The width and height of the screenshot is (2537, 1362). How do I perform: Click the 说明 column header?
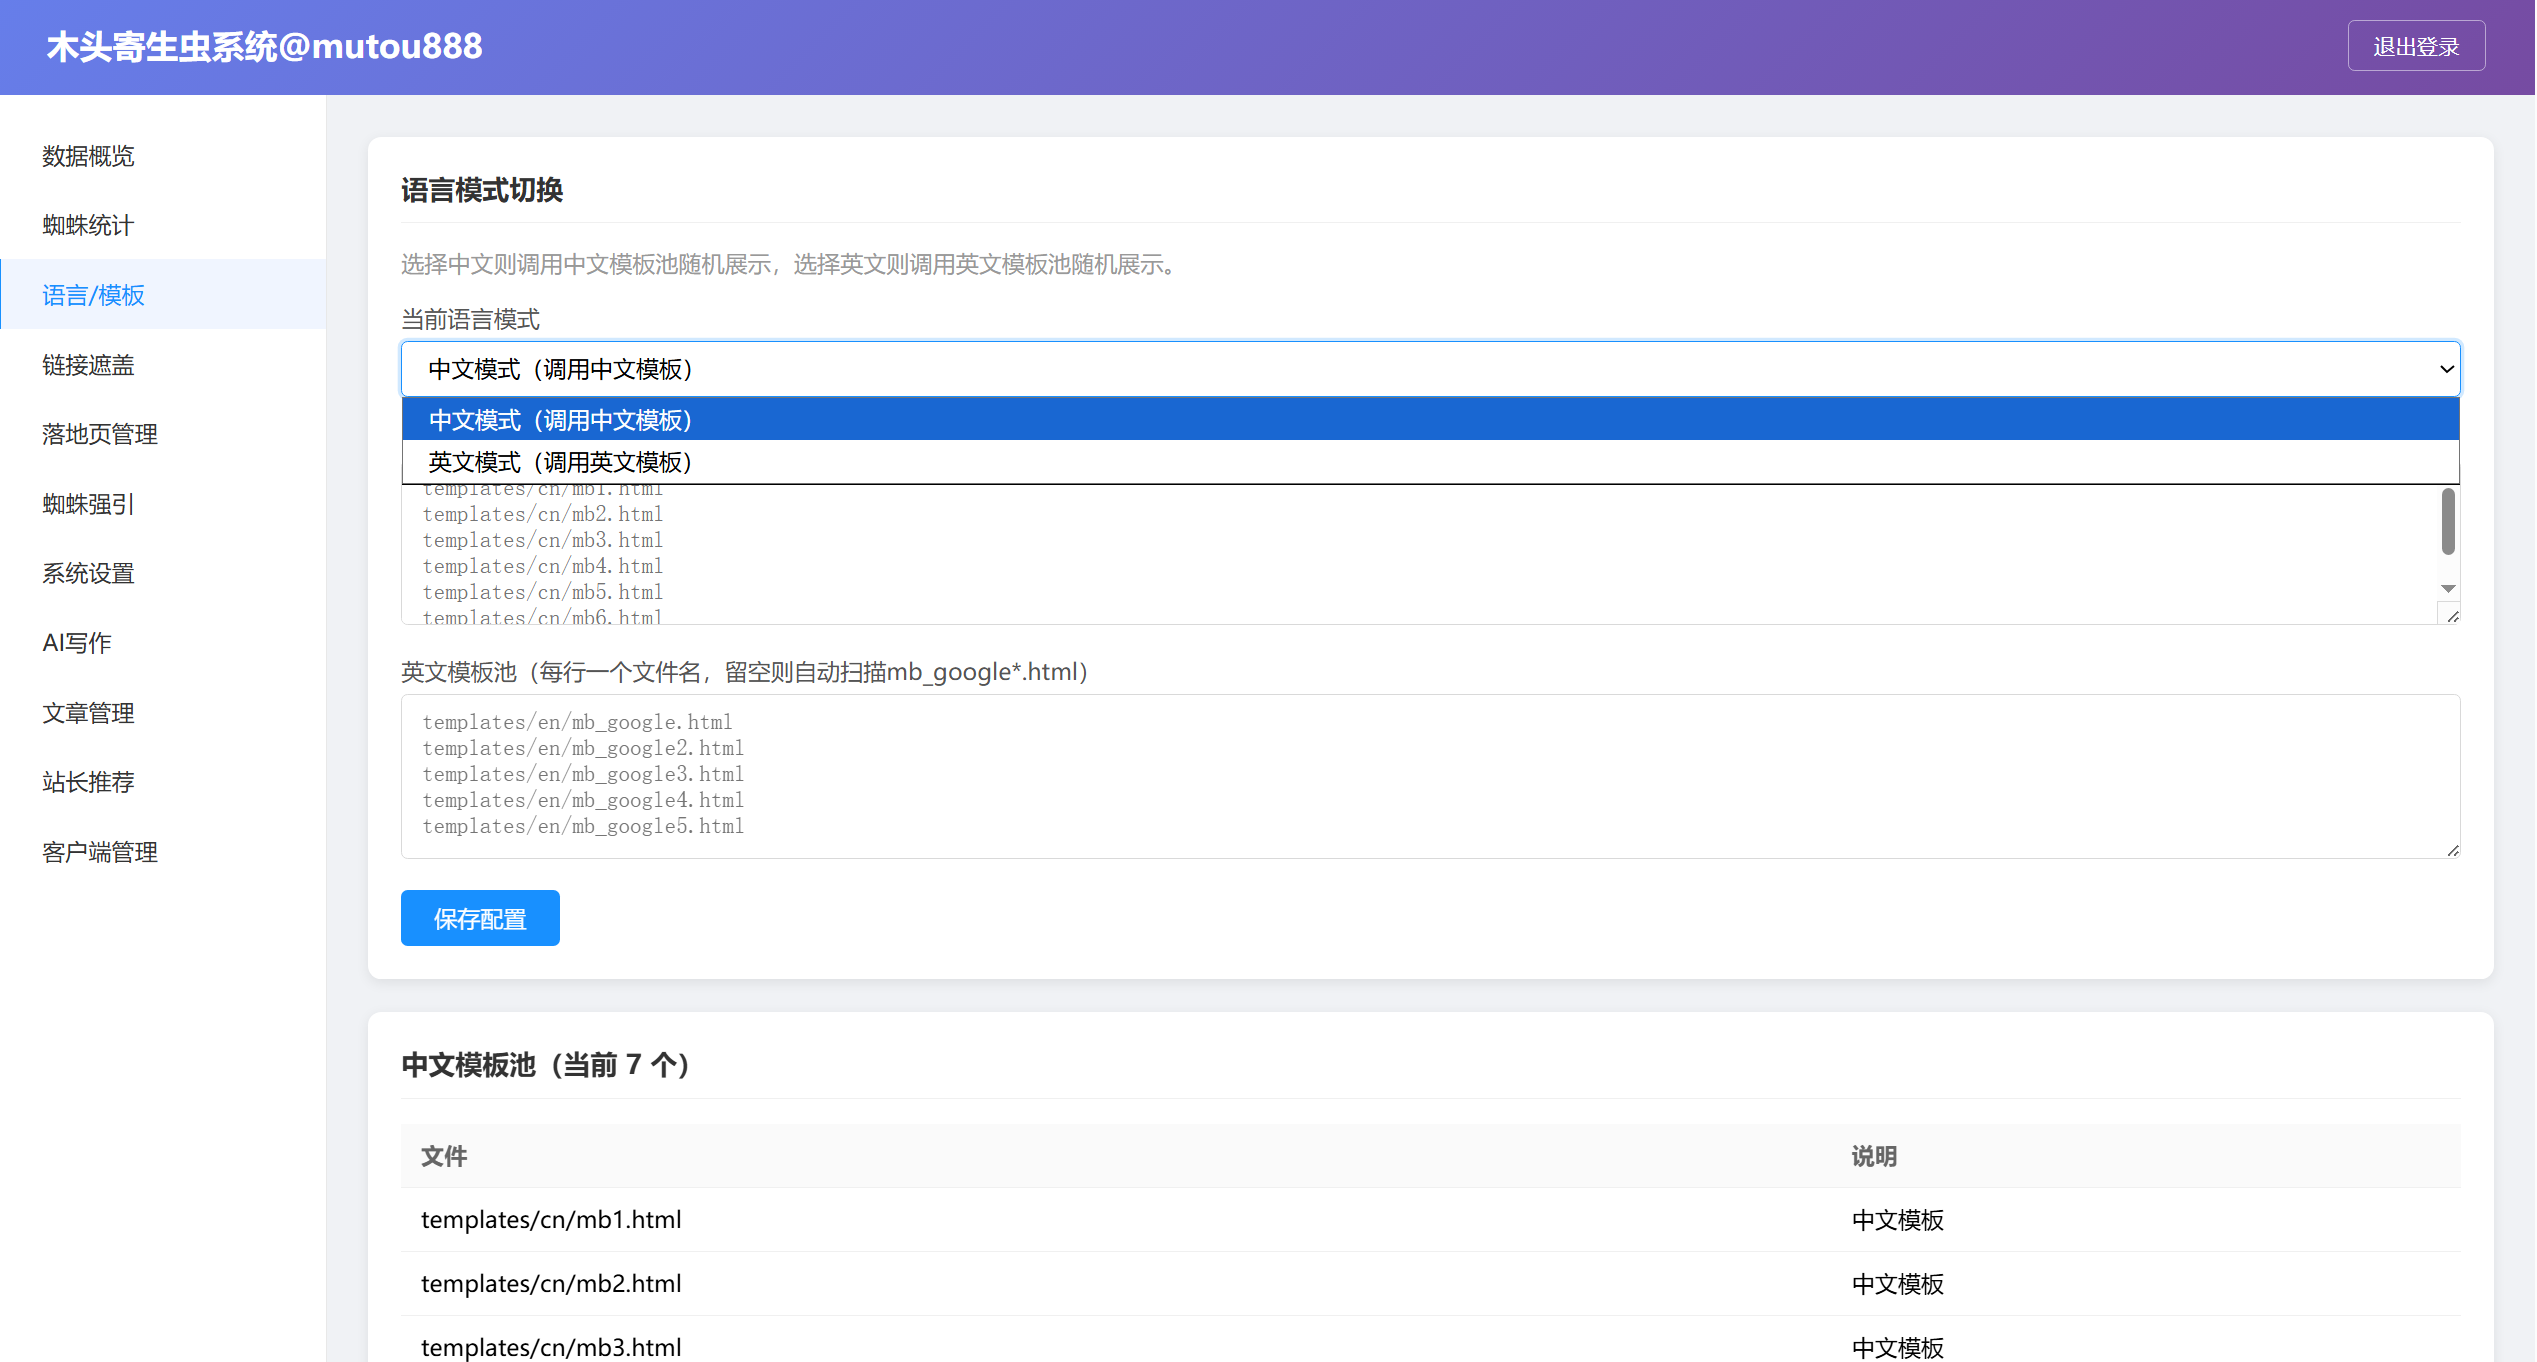(x=1874, y=1156)
